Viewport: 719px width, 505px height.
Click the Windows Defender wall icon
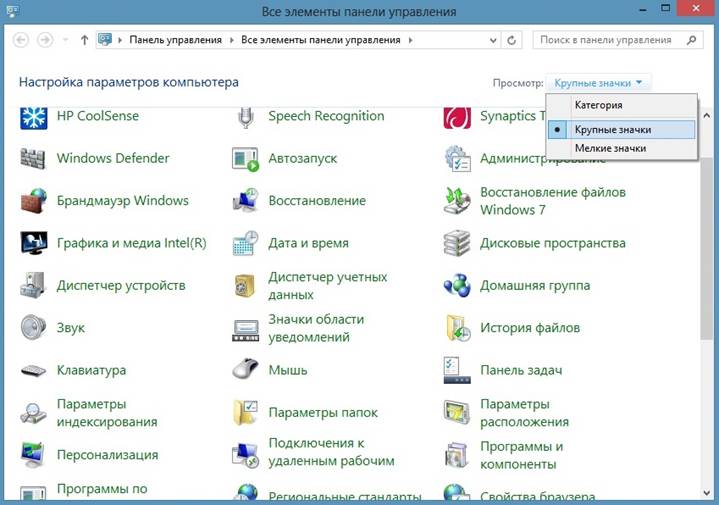[x=33, y=159]
